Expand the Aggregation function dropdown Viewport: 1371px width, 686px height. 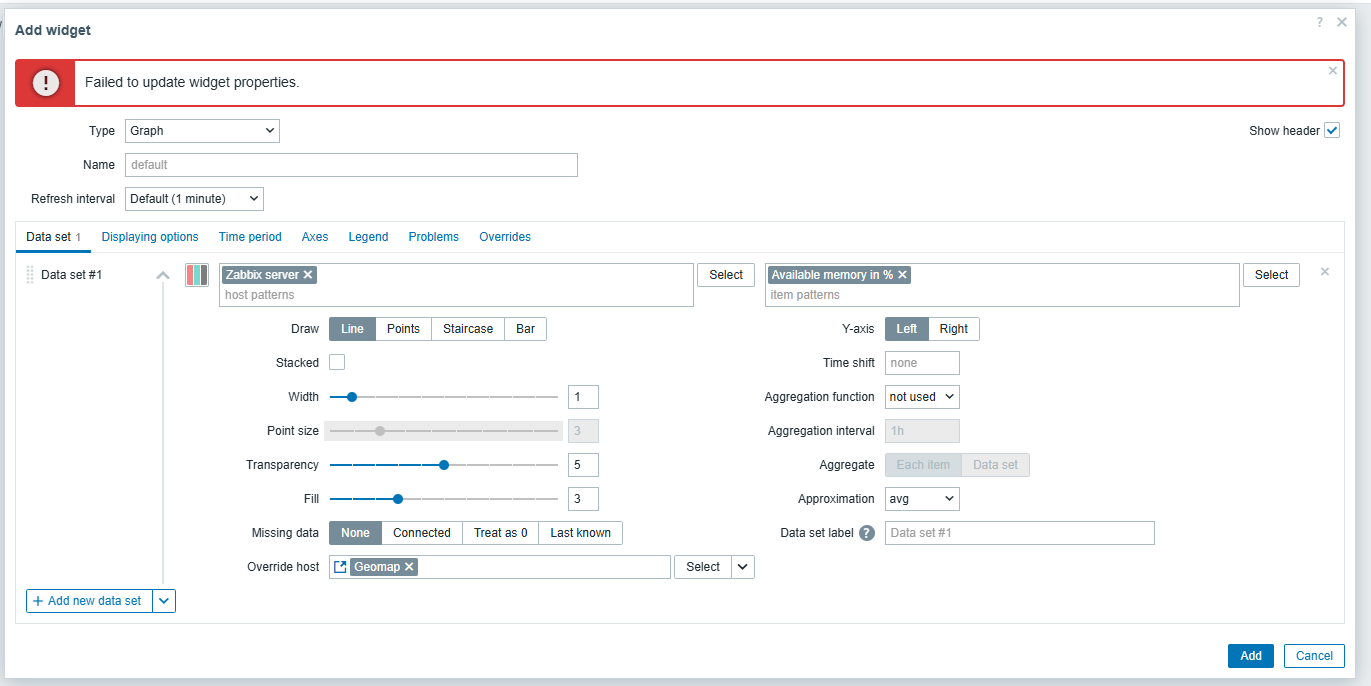click(922, 397)
